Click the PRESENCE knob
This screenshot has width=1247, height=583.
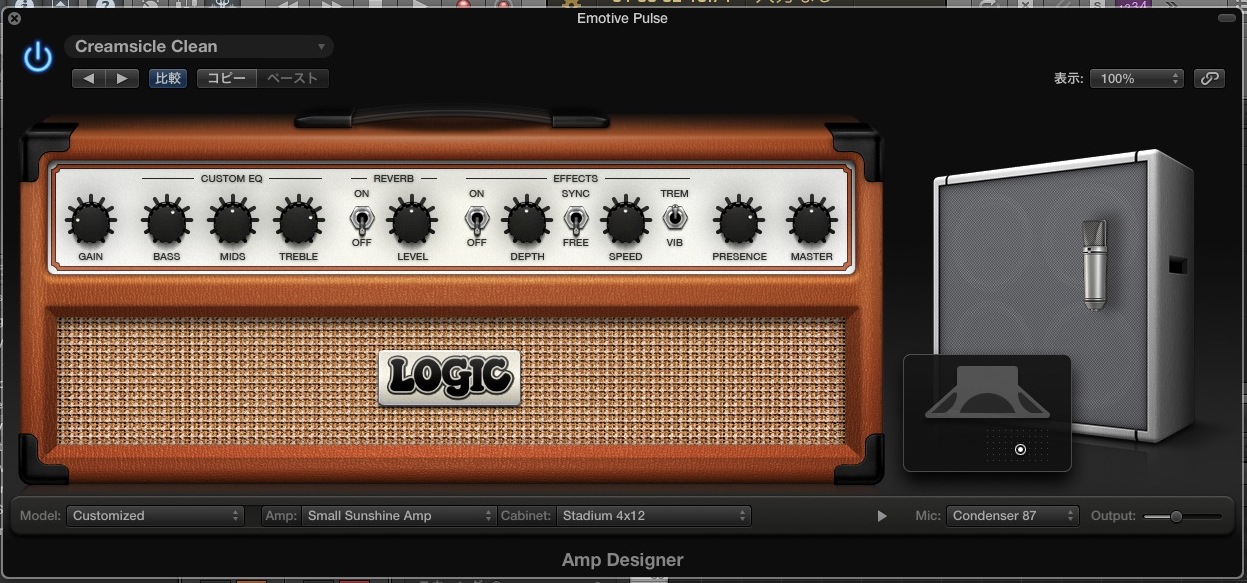pyautogui.click(x=739, y=220)
